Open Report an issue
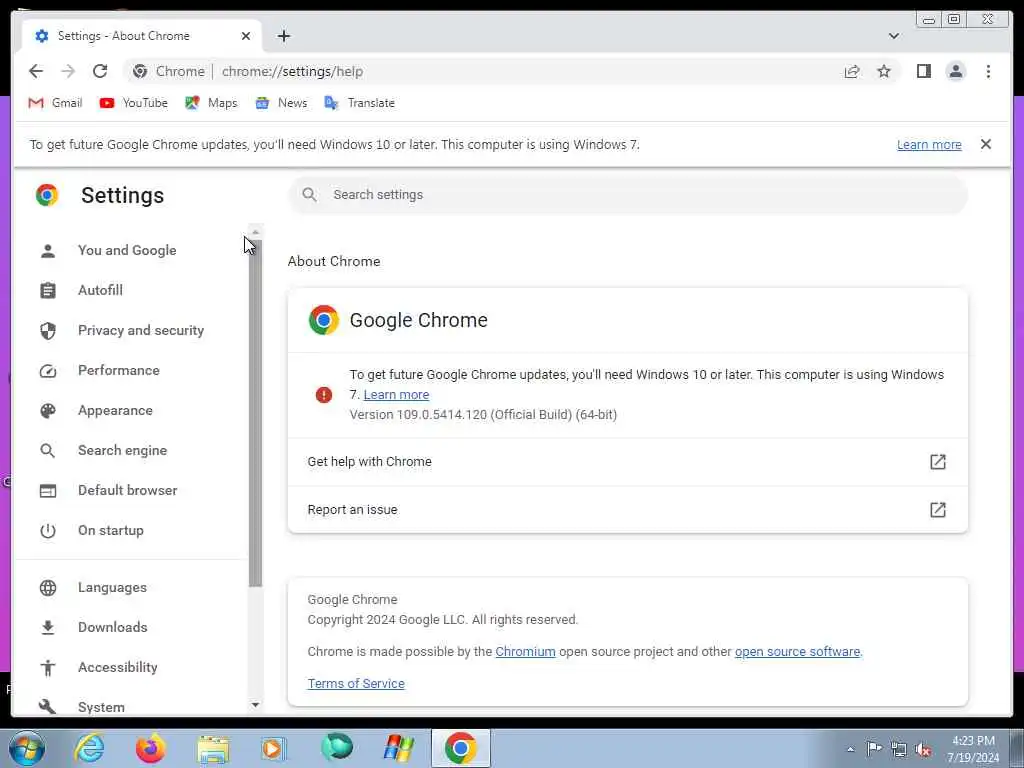 (x=628, y=510)
